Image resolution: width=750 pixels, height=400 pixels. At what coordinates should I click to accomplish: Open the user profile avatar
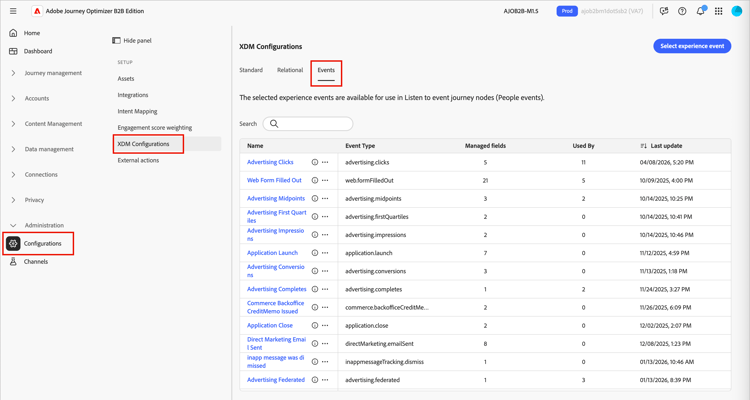pos(737,11)
